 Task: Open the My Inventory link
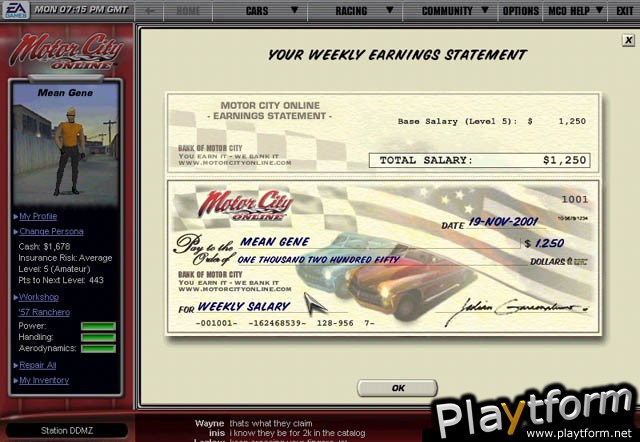44,380
